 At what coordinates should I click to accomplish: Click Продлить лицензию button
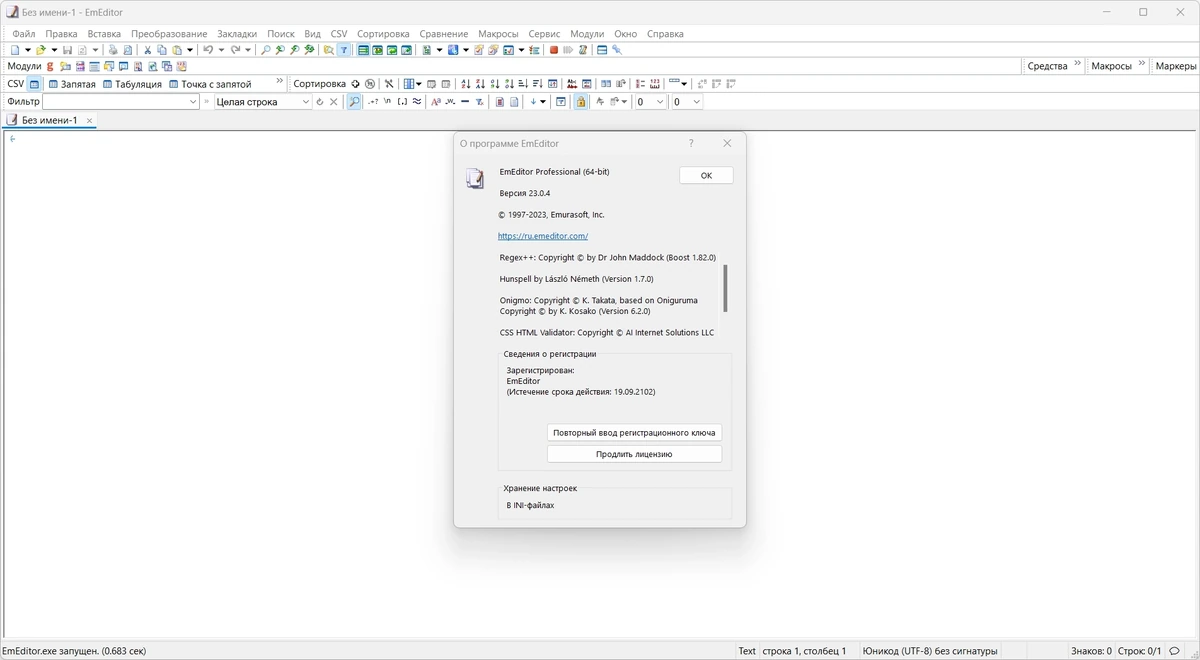(x=634, y=454)
